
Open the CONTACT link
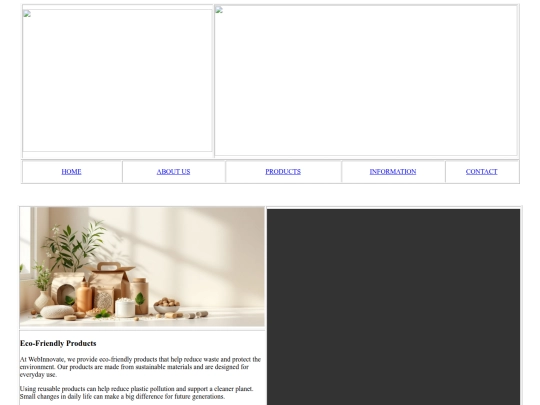(x=481, y=172)
